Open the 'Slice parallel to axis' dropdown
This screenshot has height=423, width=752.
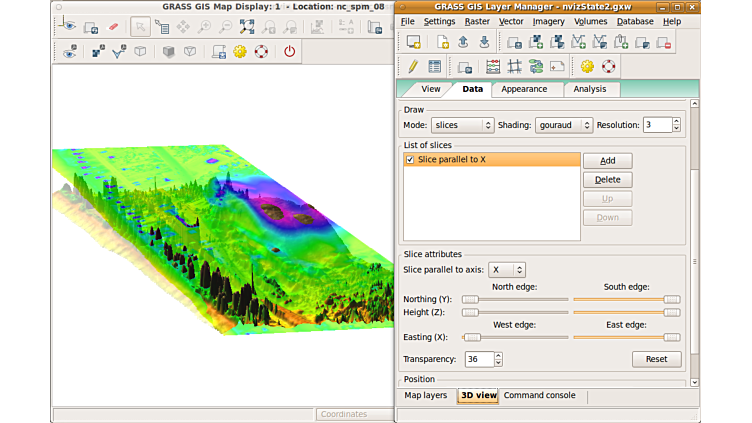pos(507,269)
